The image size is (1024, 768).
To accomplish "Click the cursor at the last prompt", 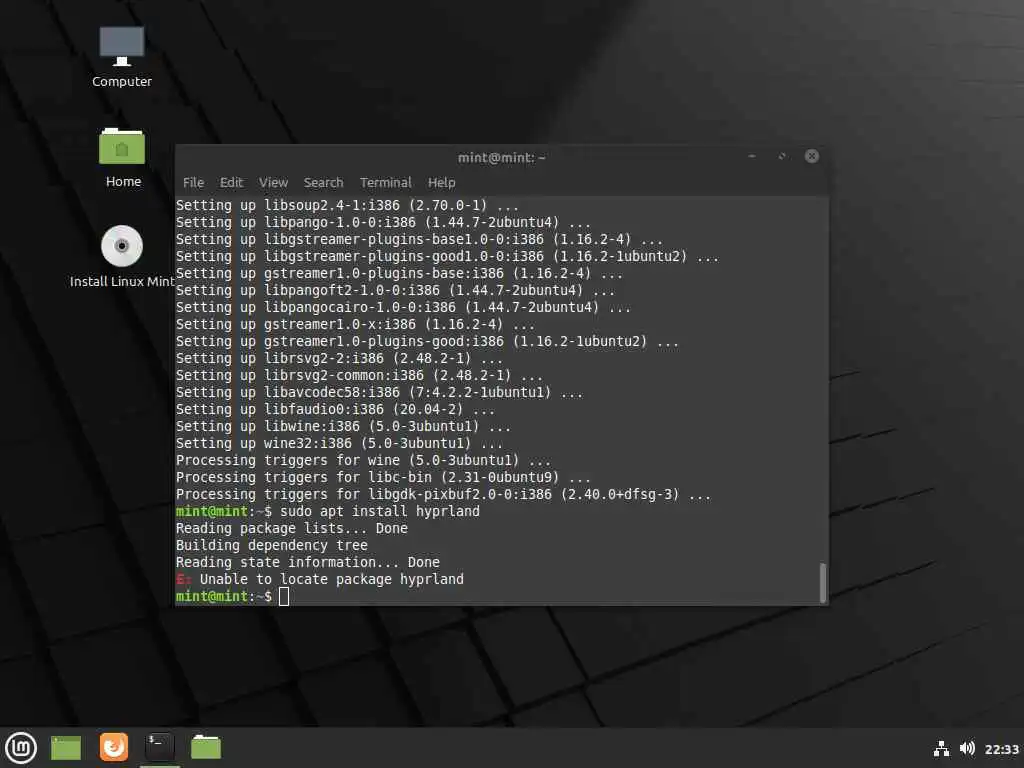I will pos(284,596).
